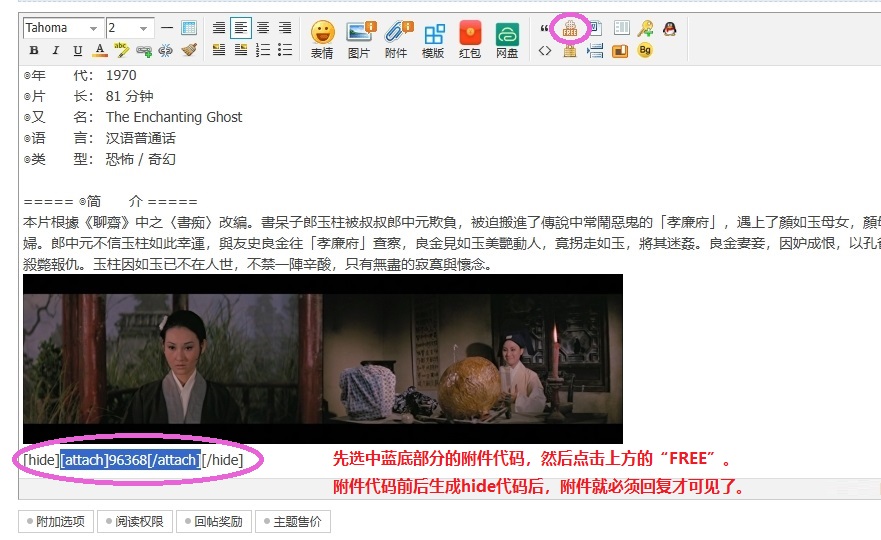Clear formatting with the broom icon
Viewport: 881px width, 540px height.
click(189, 51)
